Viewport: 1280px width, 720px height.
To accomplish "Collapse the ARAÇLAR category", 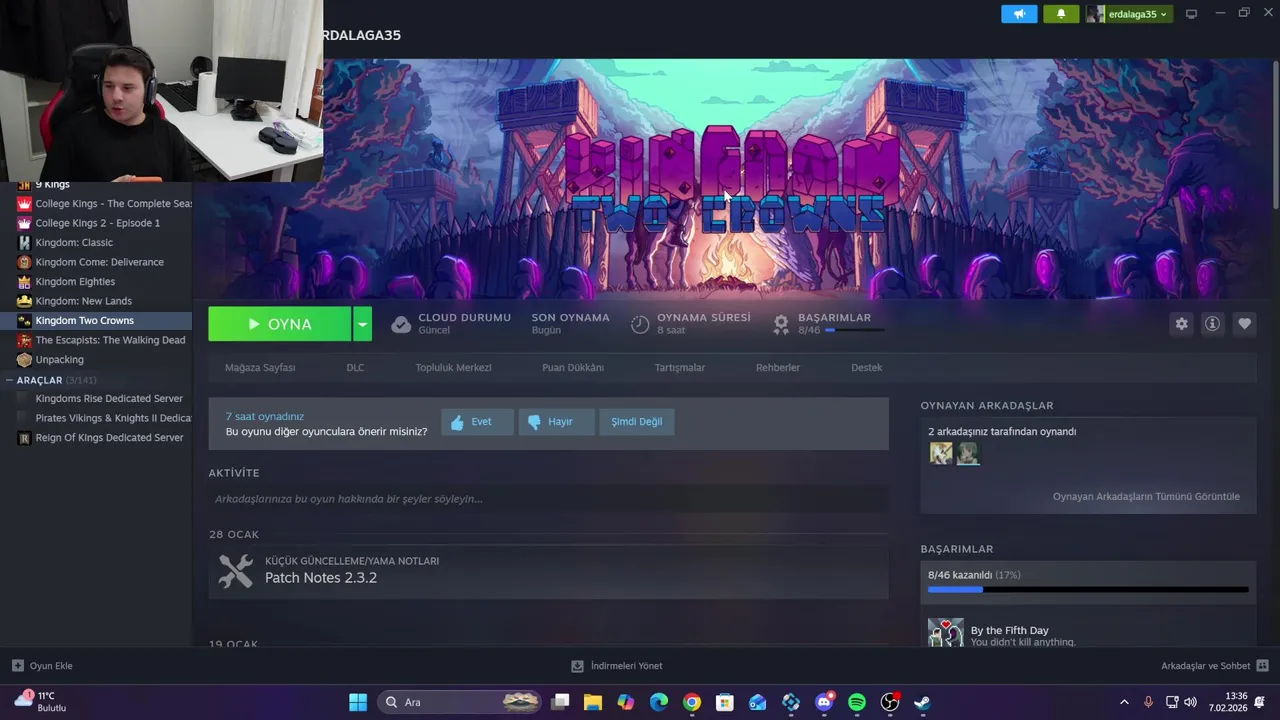I will [x=9, y=380].
